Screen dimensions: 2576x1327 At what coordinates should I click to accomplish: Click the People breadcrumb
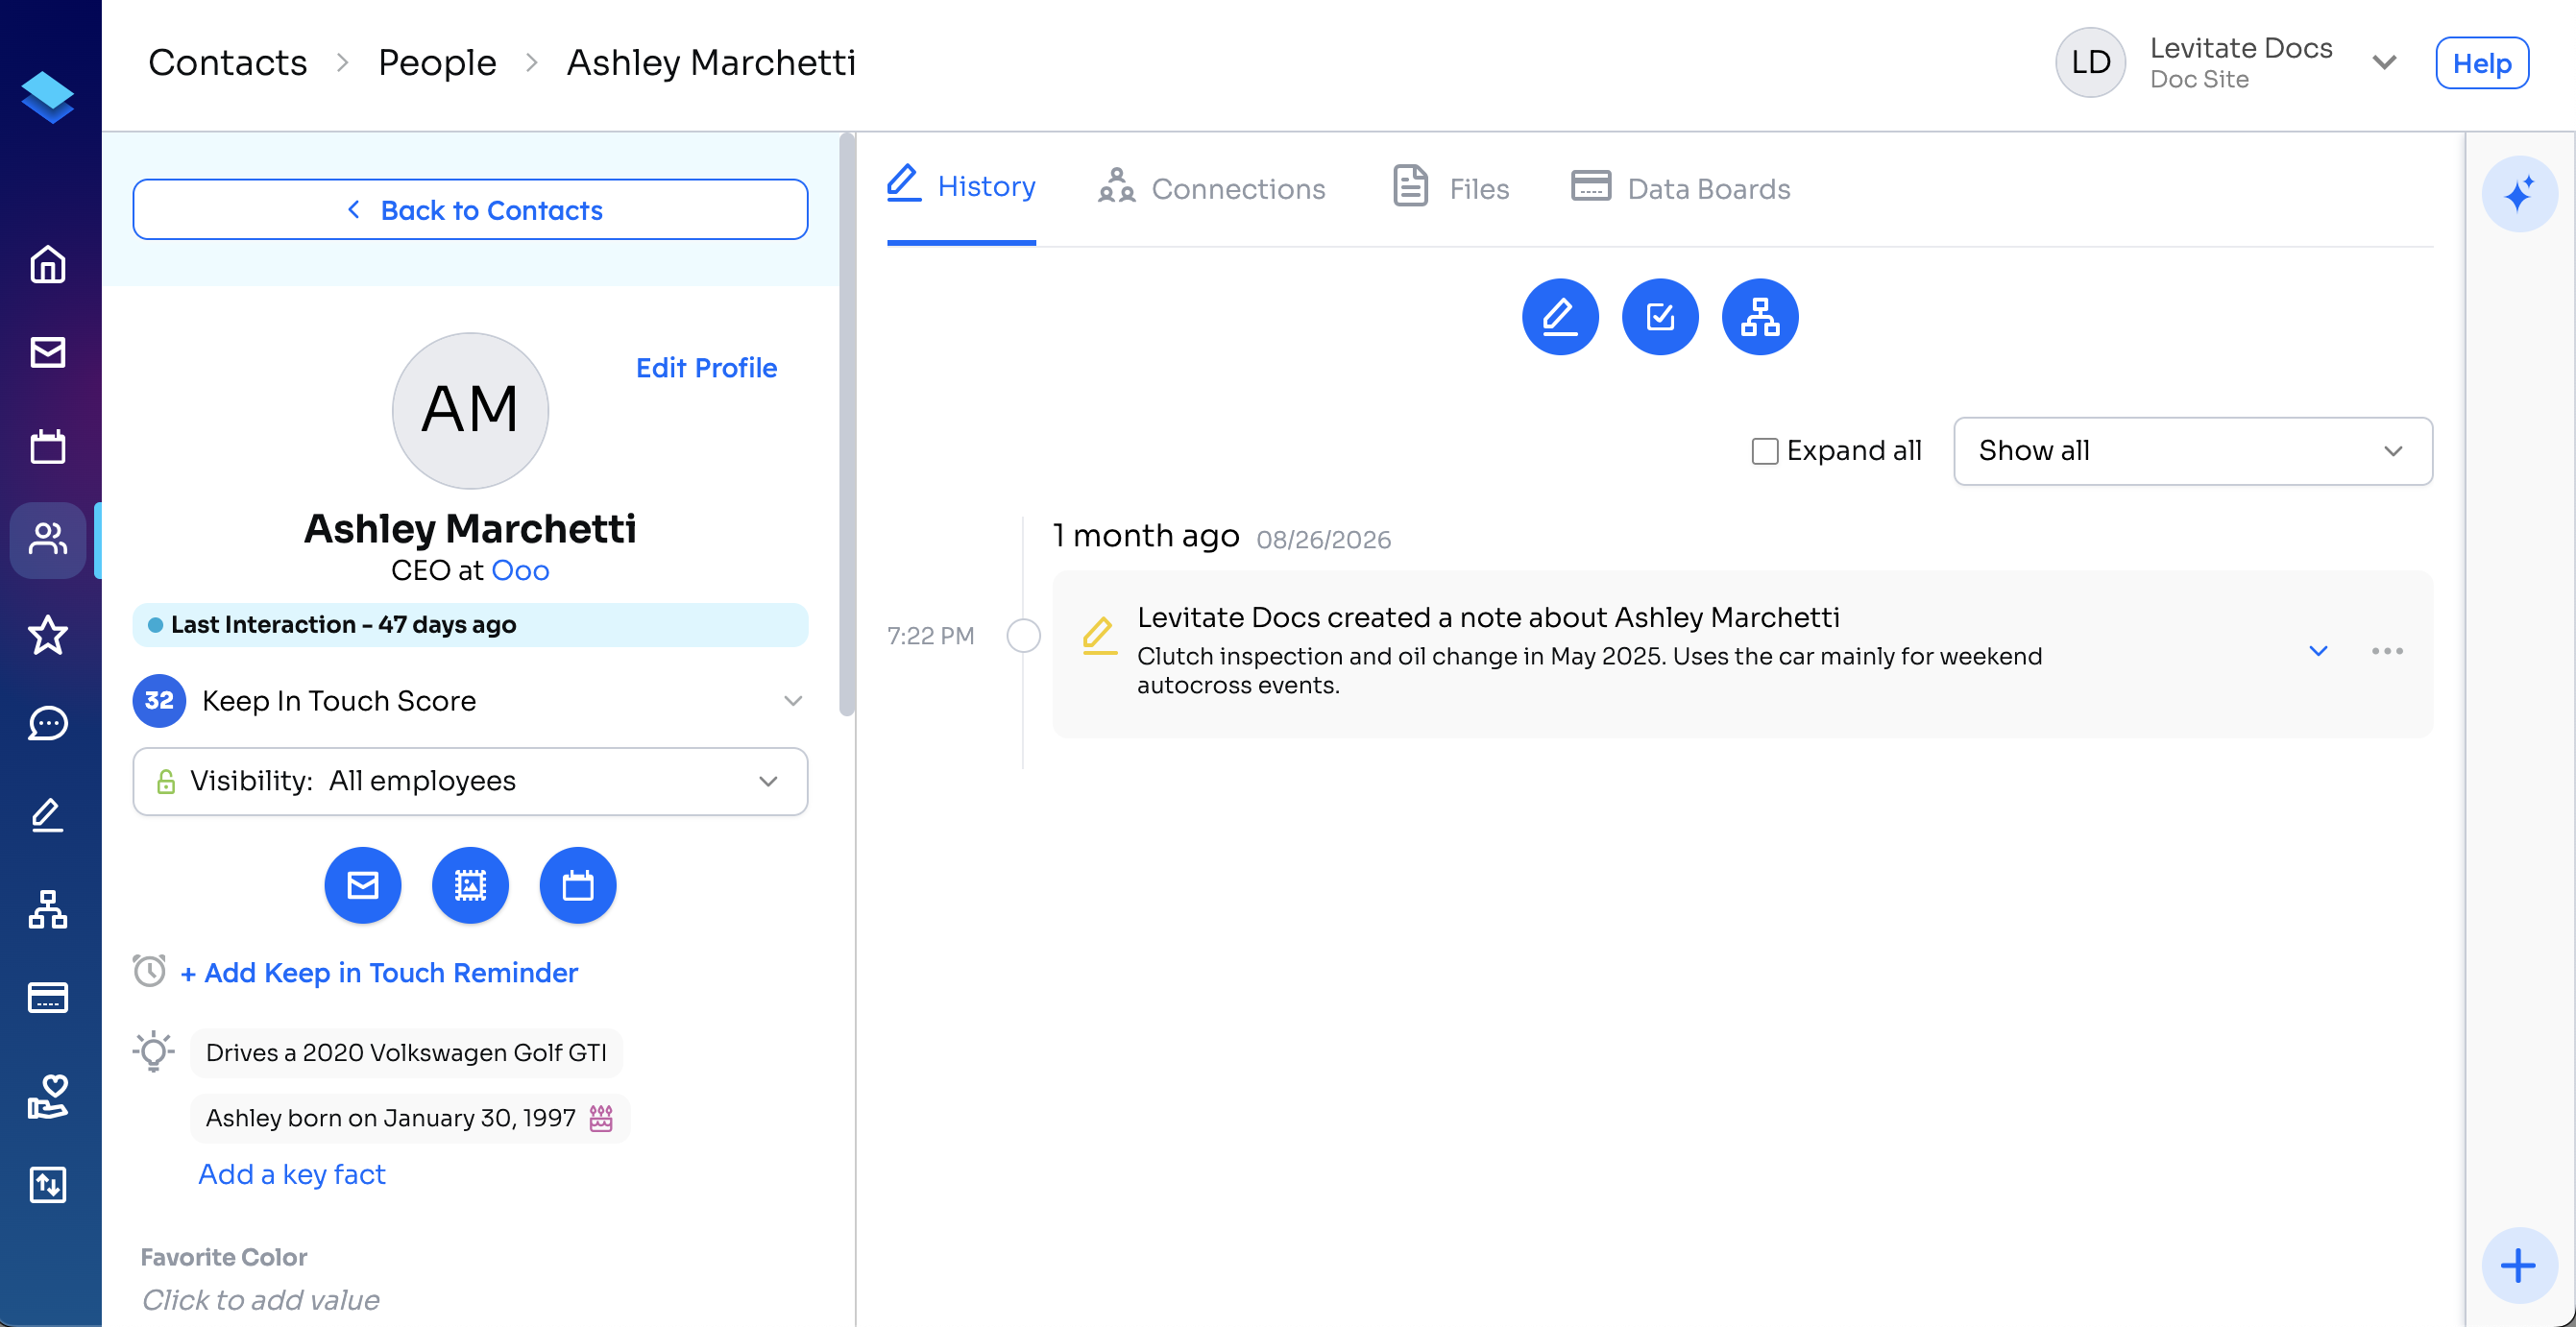click(437, 62)
